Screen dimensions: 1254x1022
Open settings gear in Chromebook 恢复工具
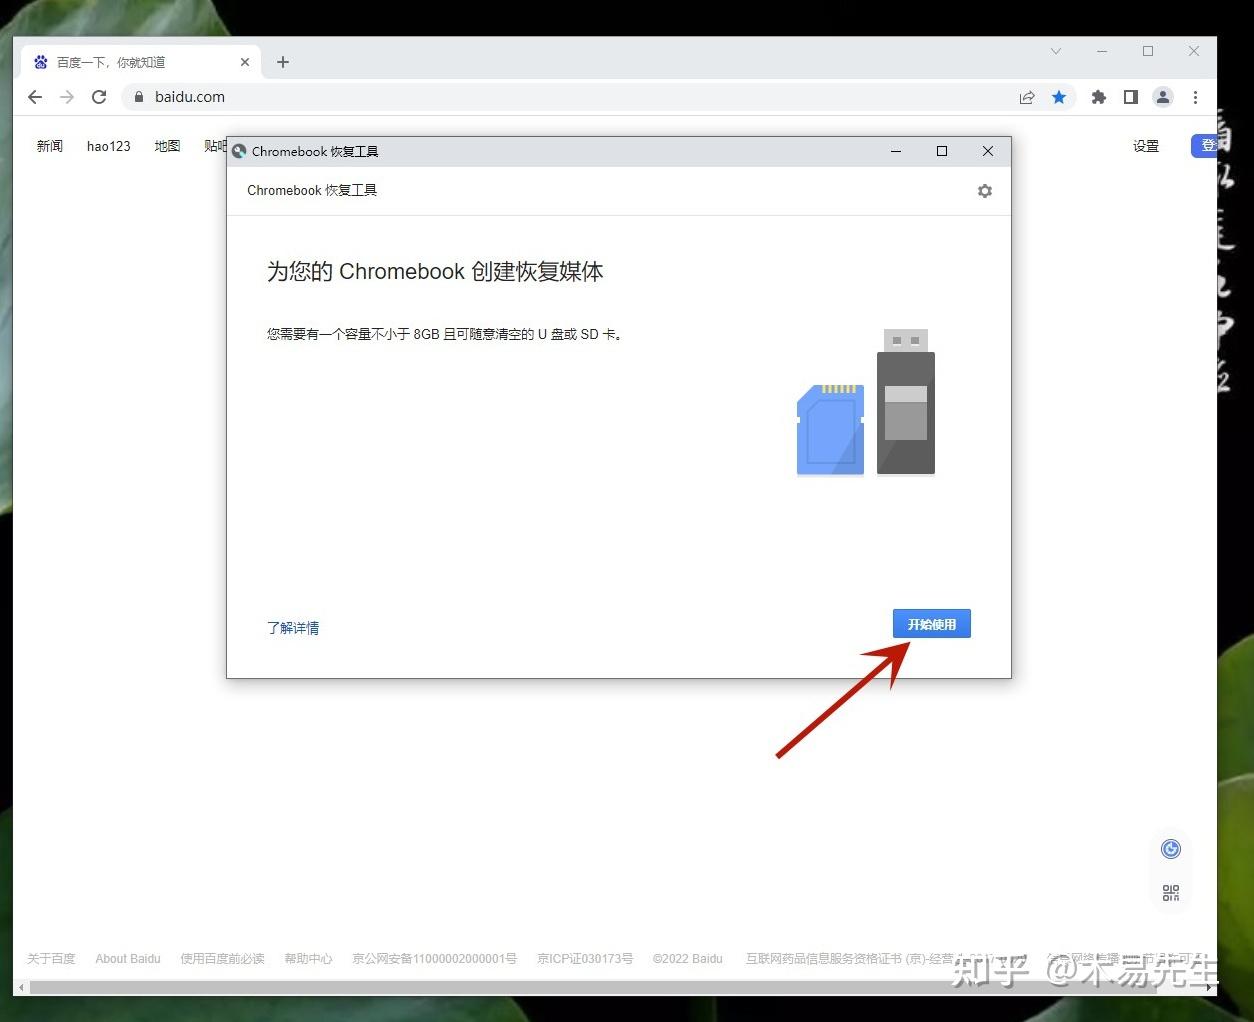tap(985, 191)
